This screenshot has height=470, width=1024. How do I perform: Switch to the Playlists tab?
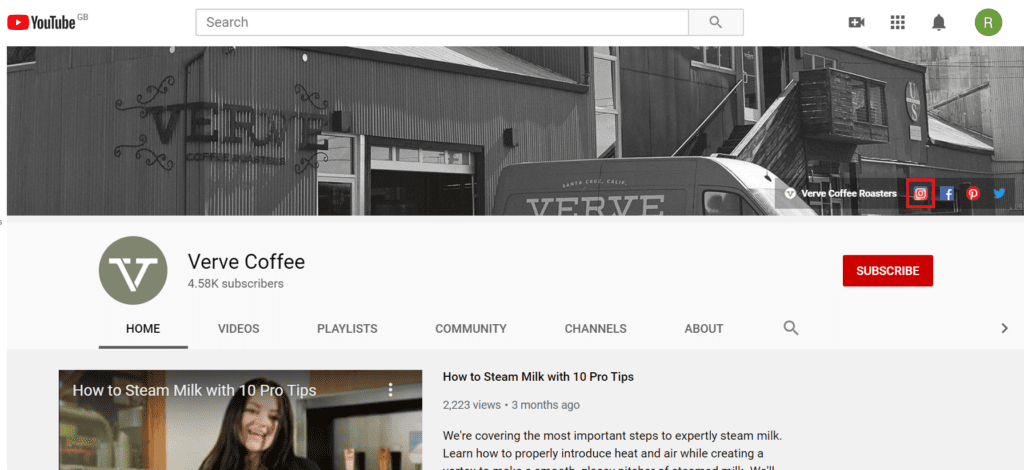[x=347, y=328]
